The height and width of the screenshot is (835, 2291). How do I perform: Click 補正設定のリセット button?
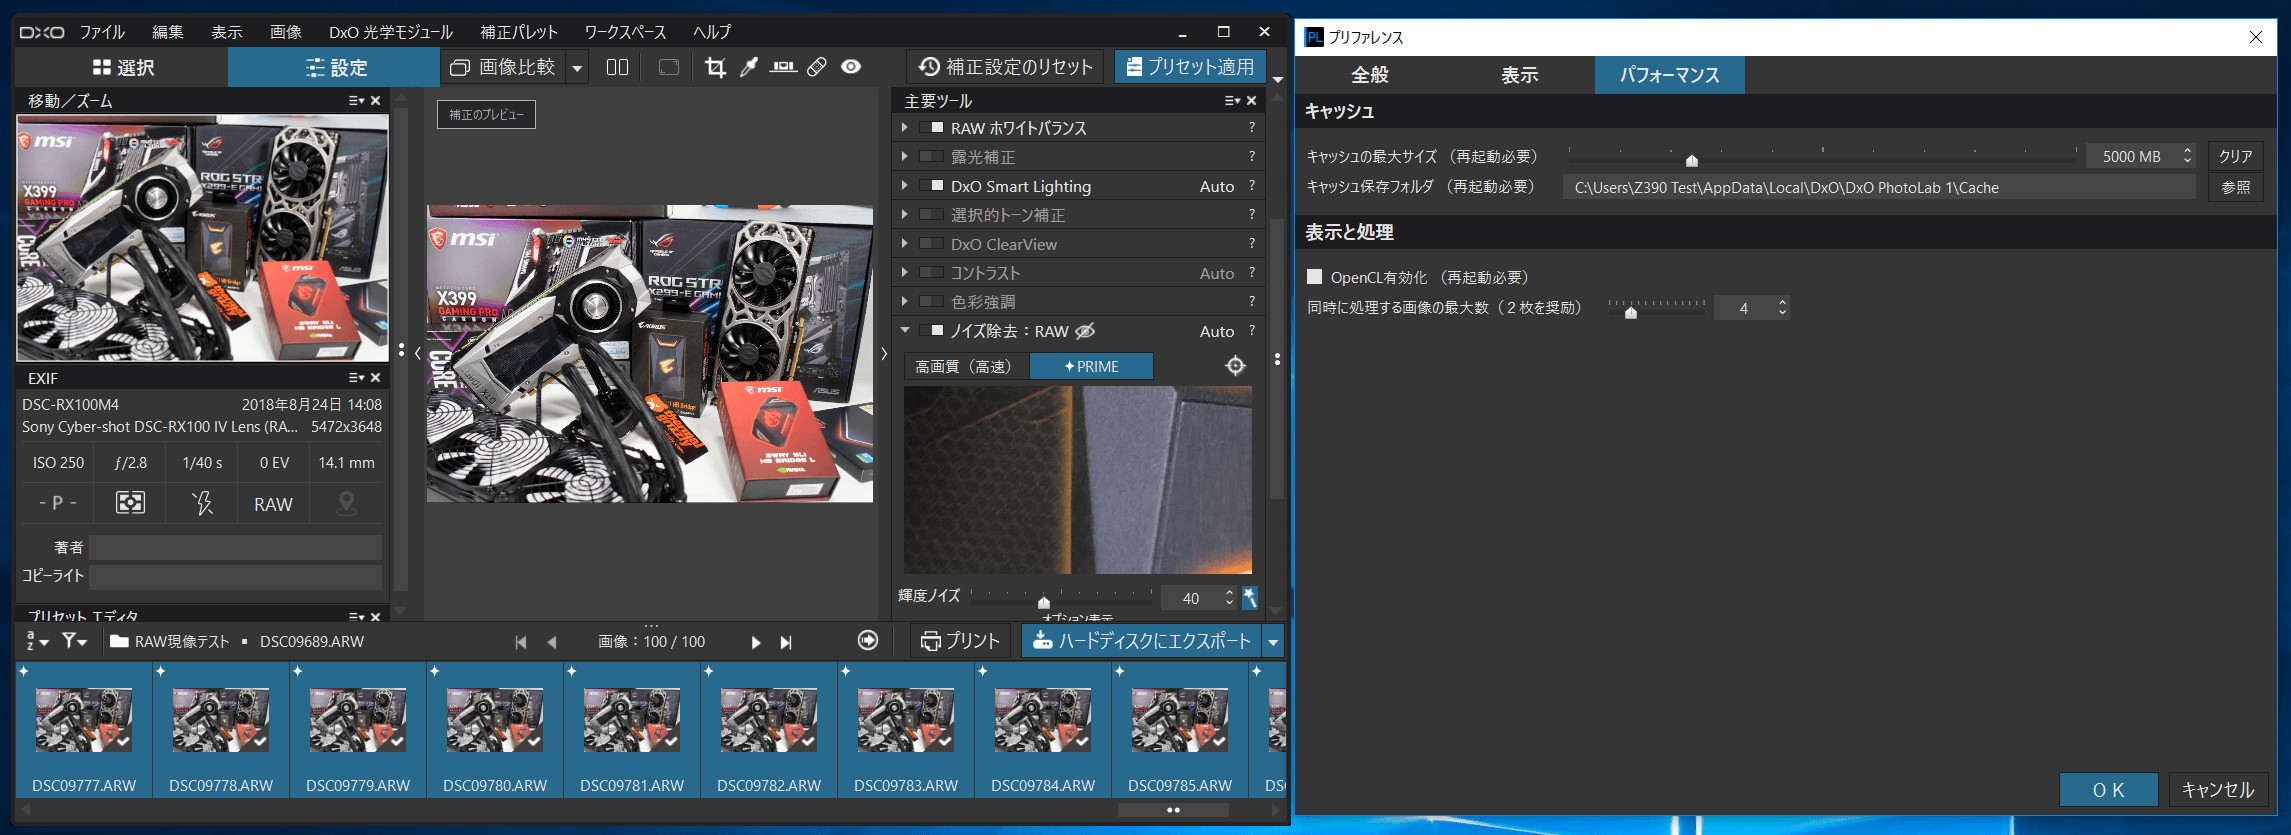tap(1006, 67)
